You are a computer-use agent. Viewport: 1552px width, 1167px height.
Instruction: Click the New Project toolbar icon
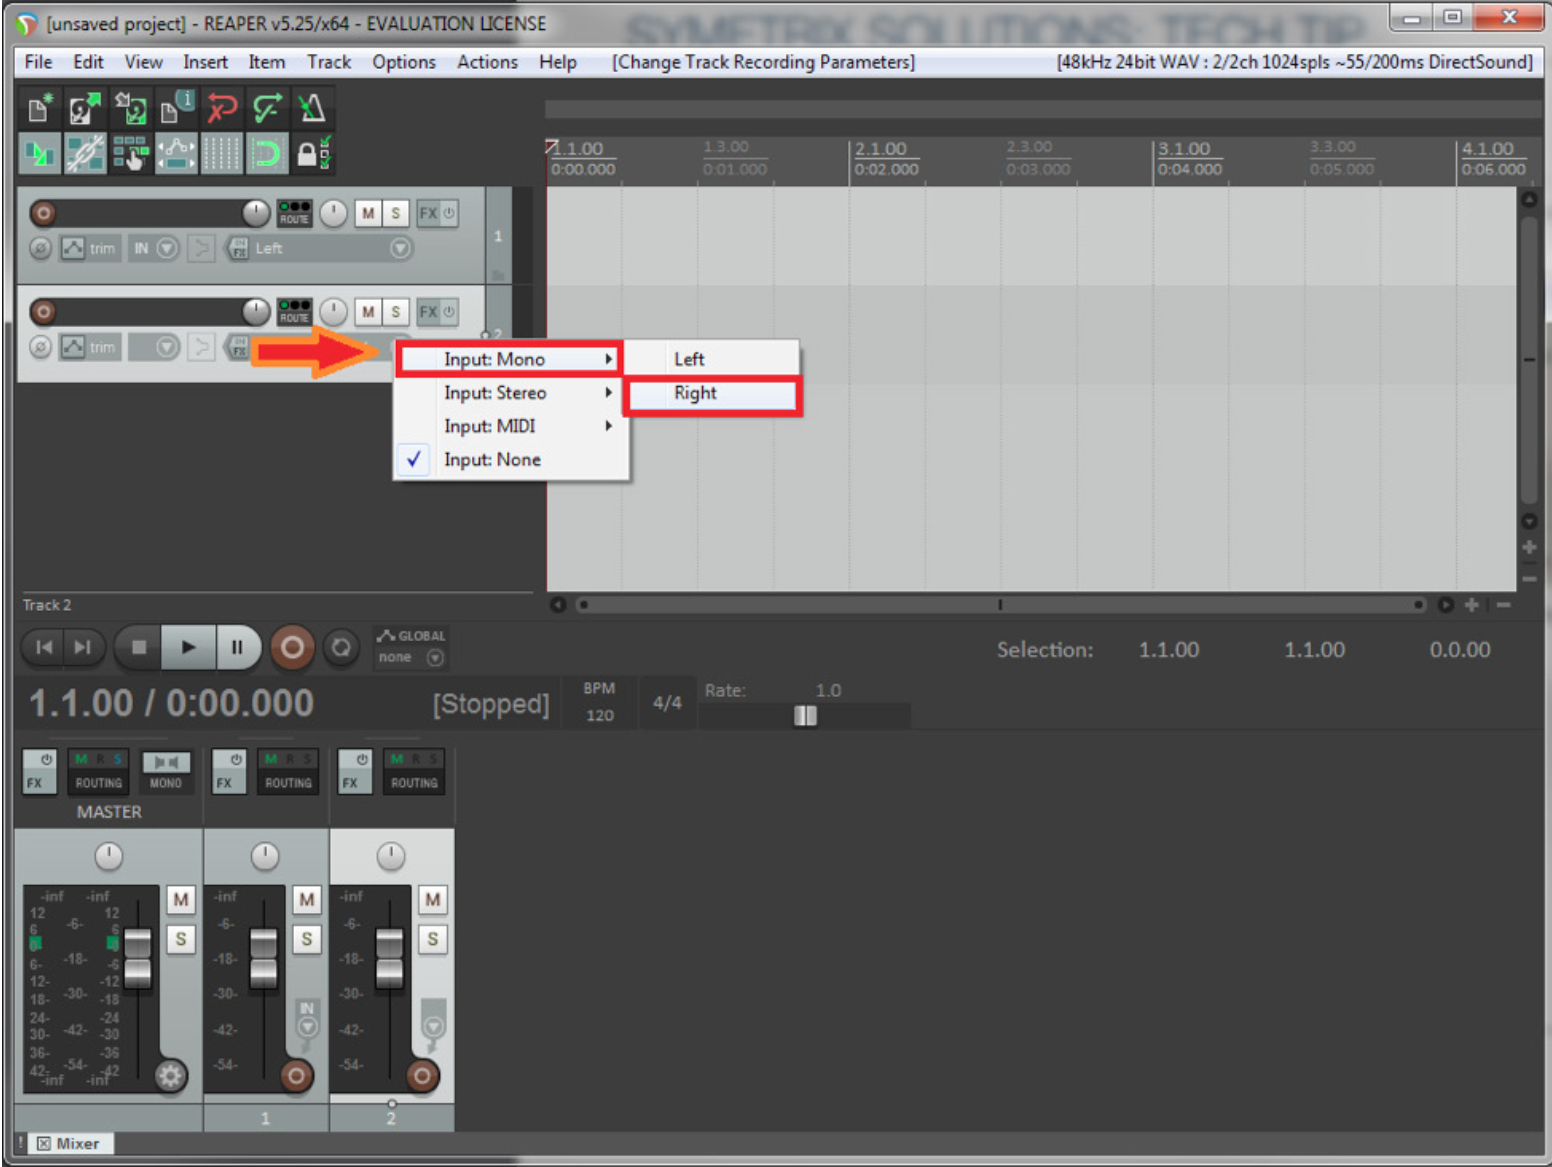click(x=39, y=108)
